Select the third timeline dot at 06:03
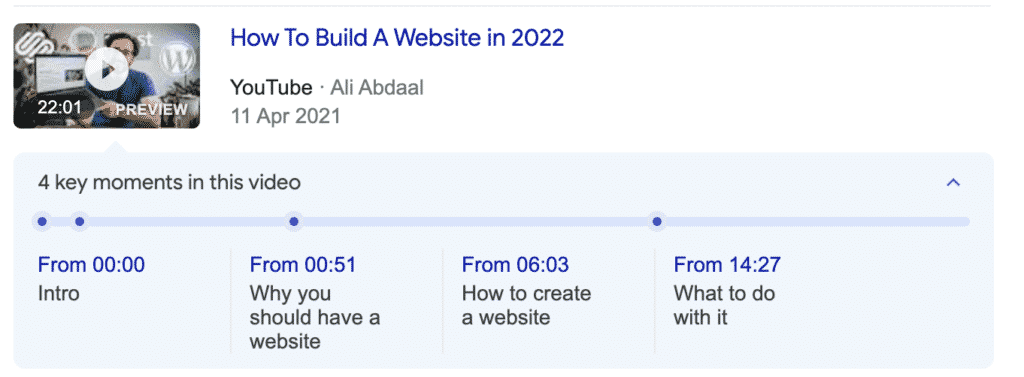 tap(294, 222)
